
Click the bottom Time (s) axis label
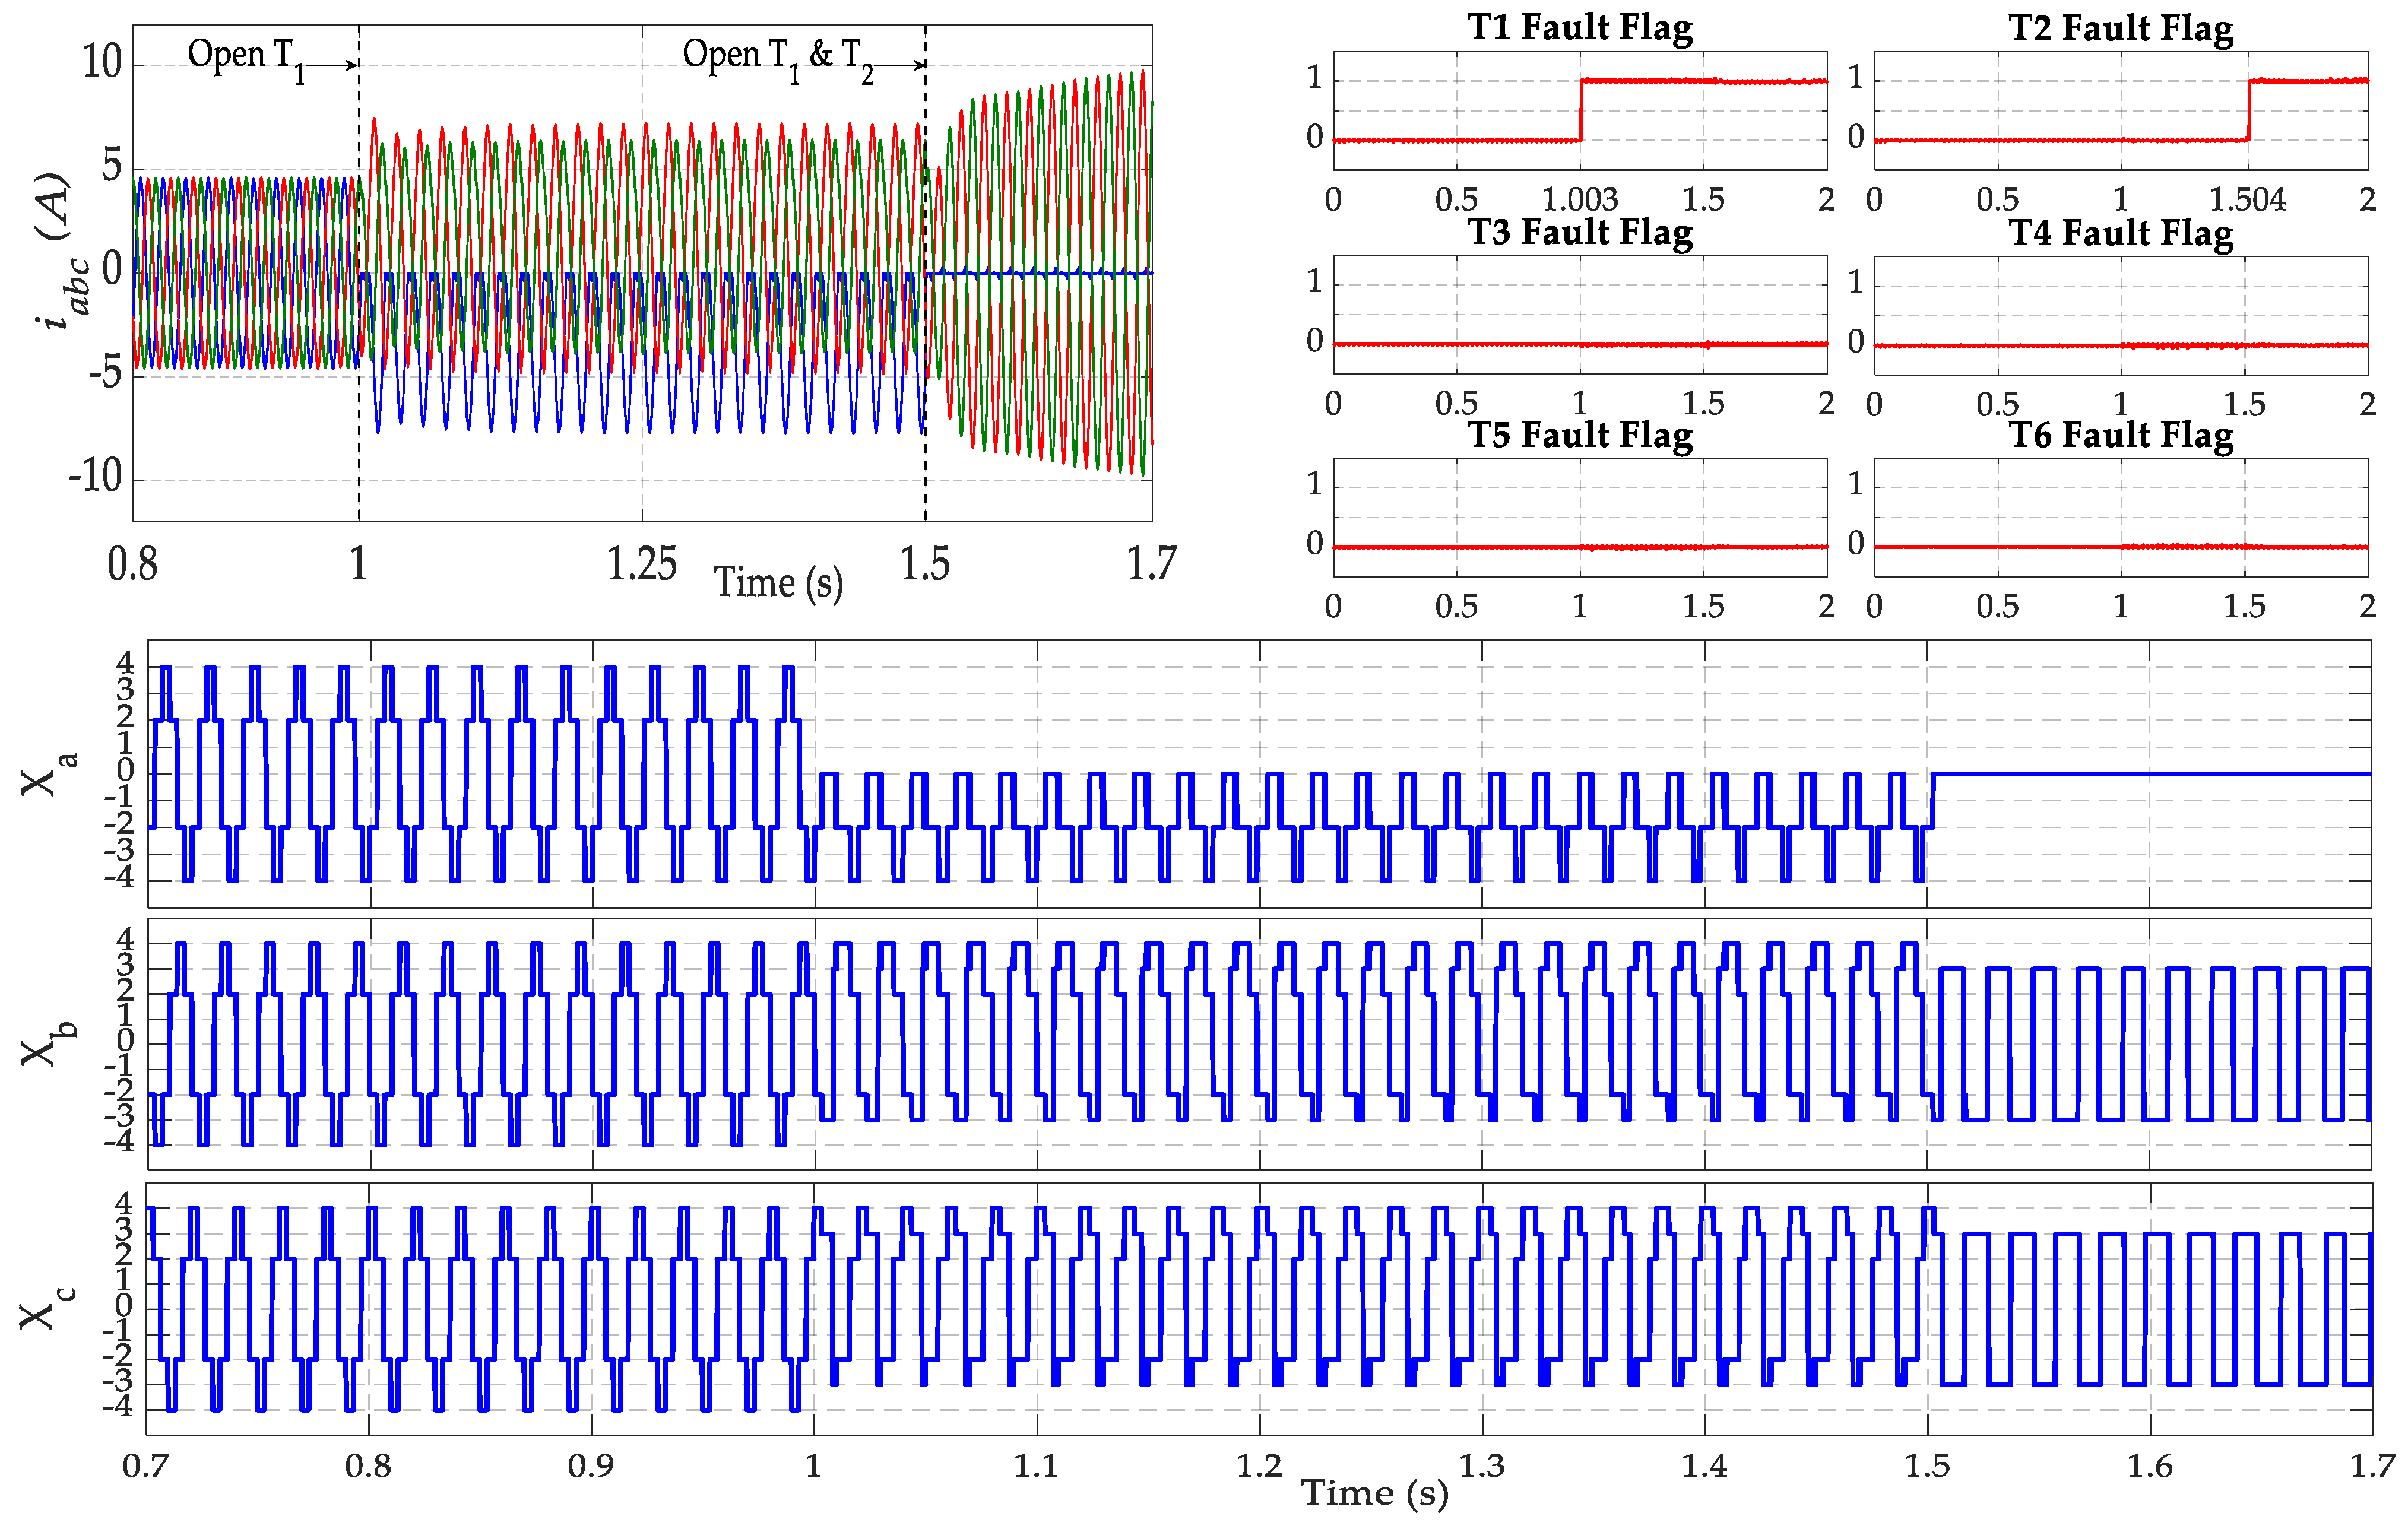[x=1374, y=1493]
